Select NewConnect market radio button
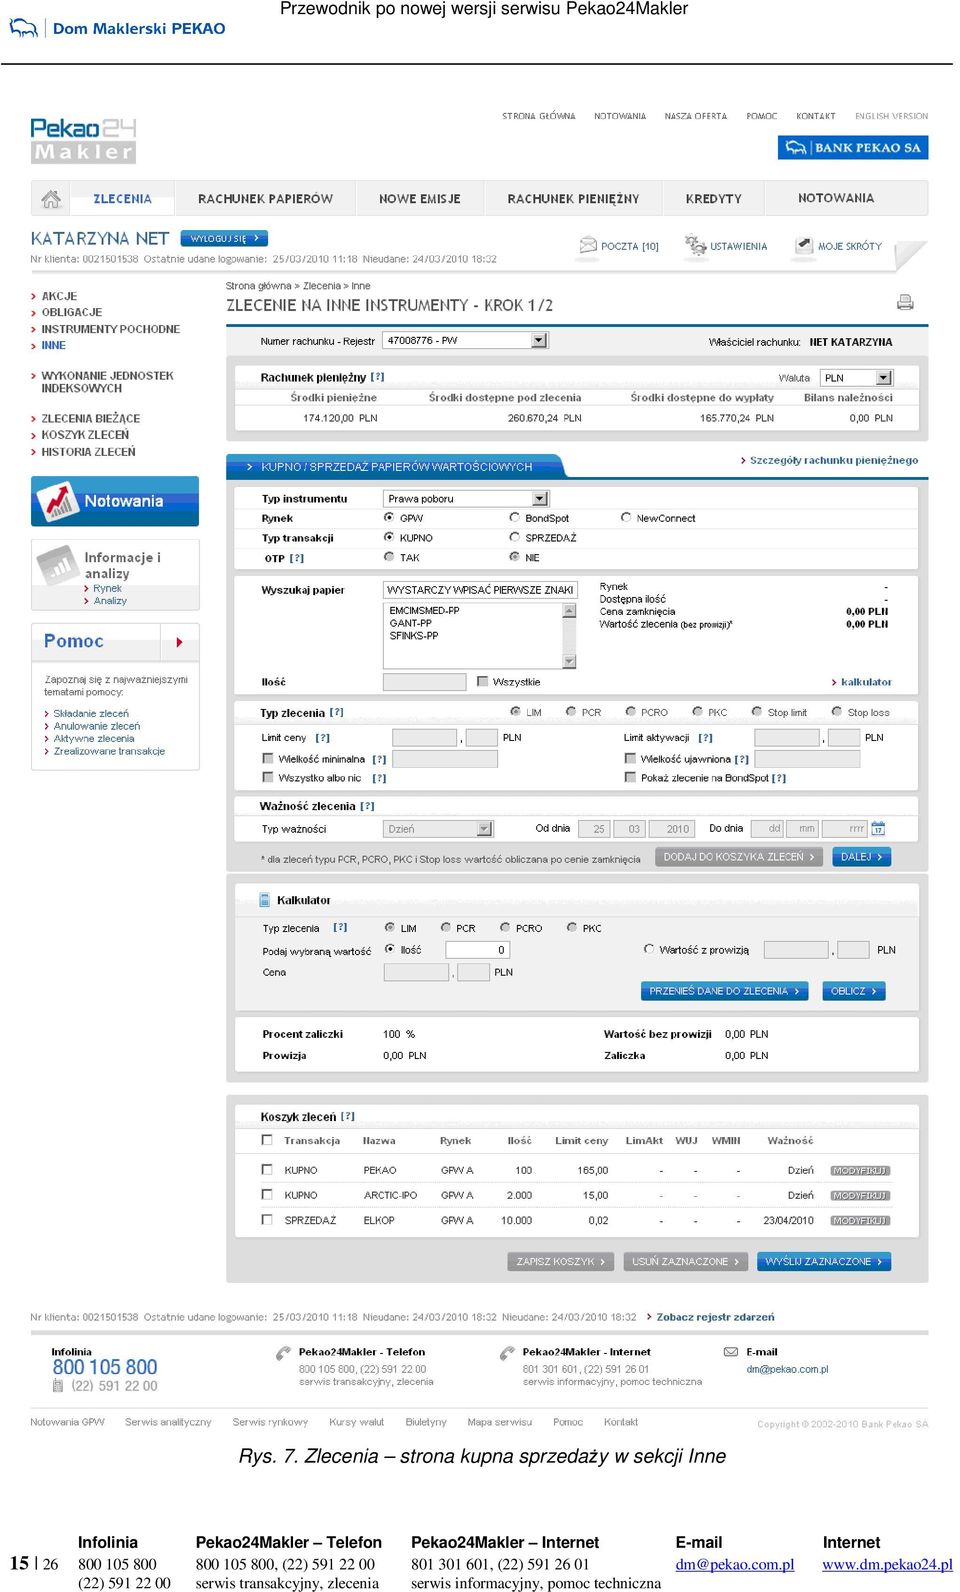The width and height of the screenshot is (960, 1592). (x=626, y=518)
